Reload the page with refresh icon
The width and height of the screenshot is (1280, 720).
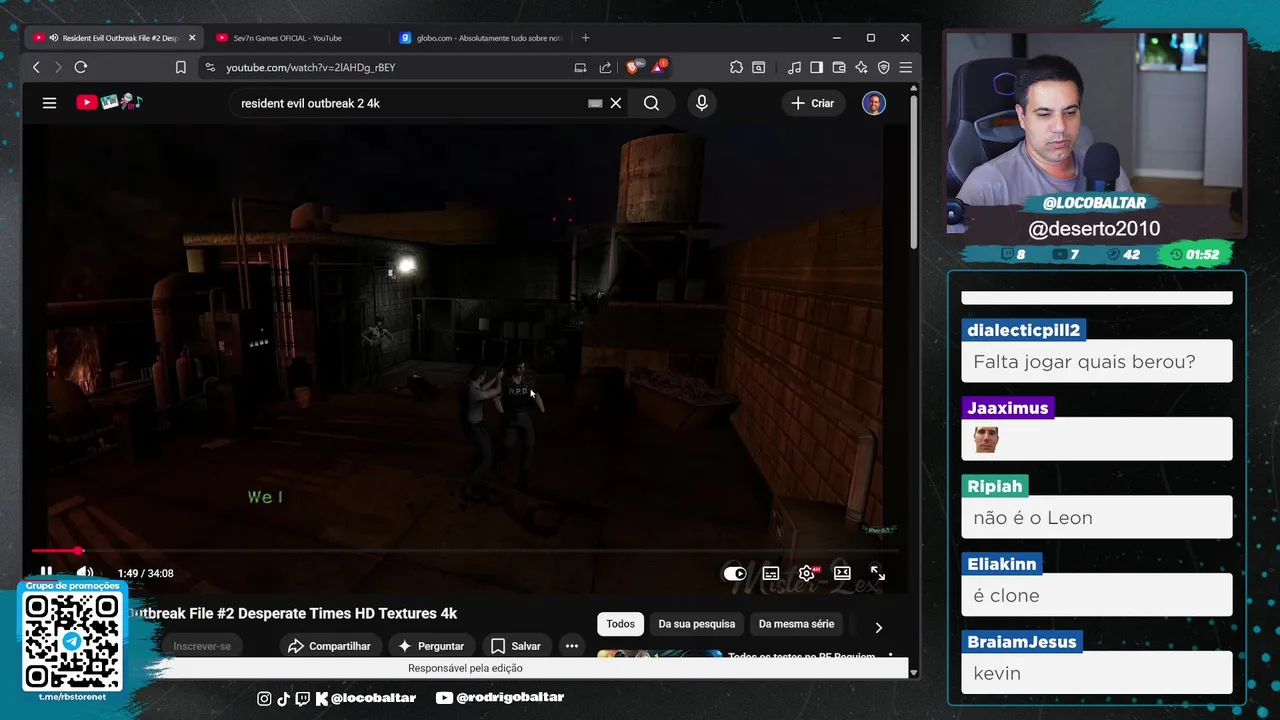(x=81, y=67)
